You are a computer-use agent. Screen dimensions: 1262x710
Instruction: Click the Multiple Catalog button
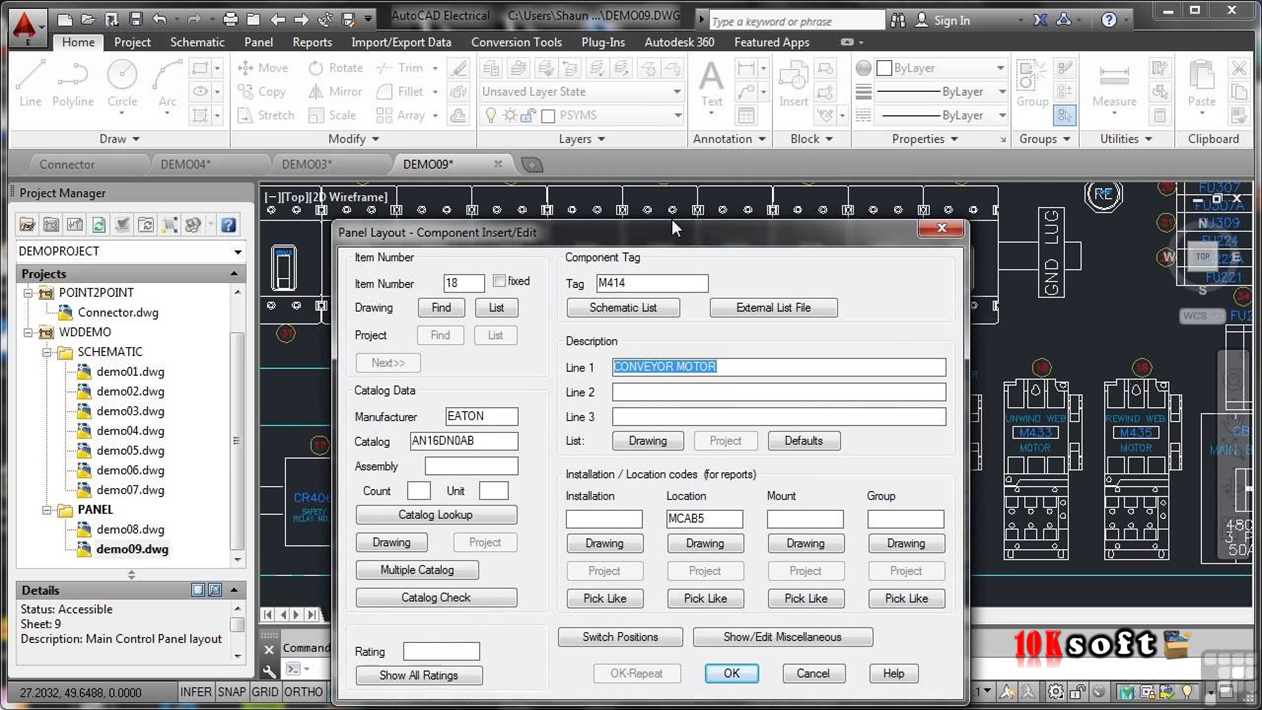point(417,570)
